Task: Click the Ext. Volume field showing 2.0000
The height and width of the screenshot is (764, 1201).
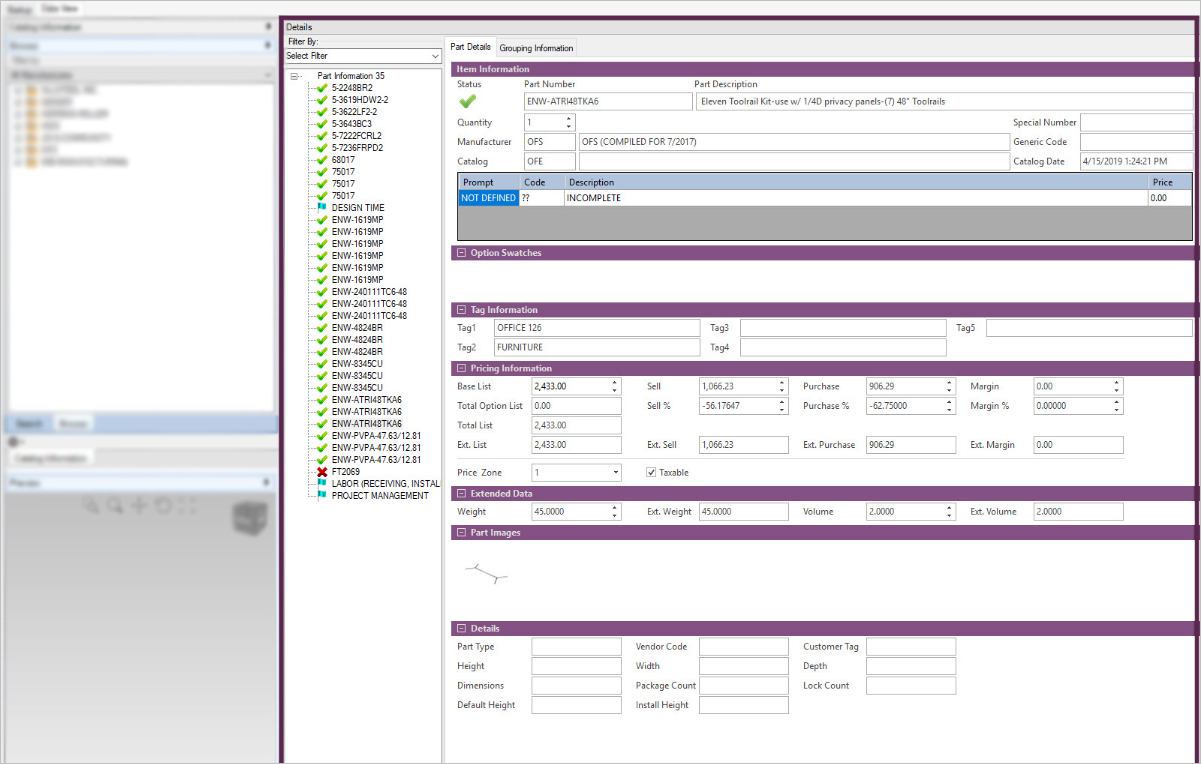Action: [x=1078, y=511]
